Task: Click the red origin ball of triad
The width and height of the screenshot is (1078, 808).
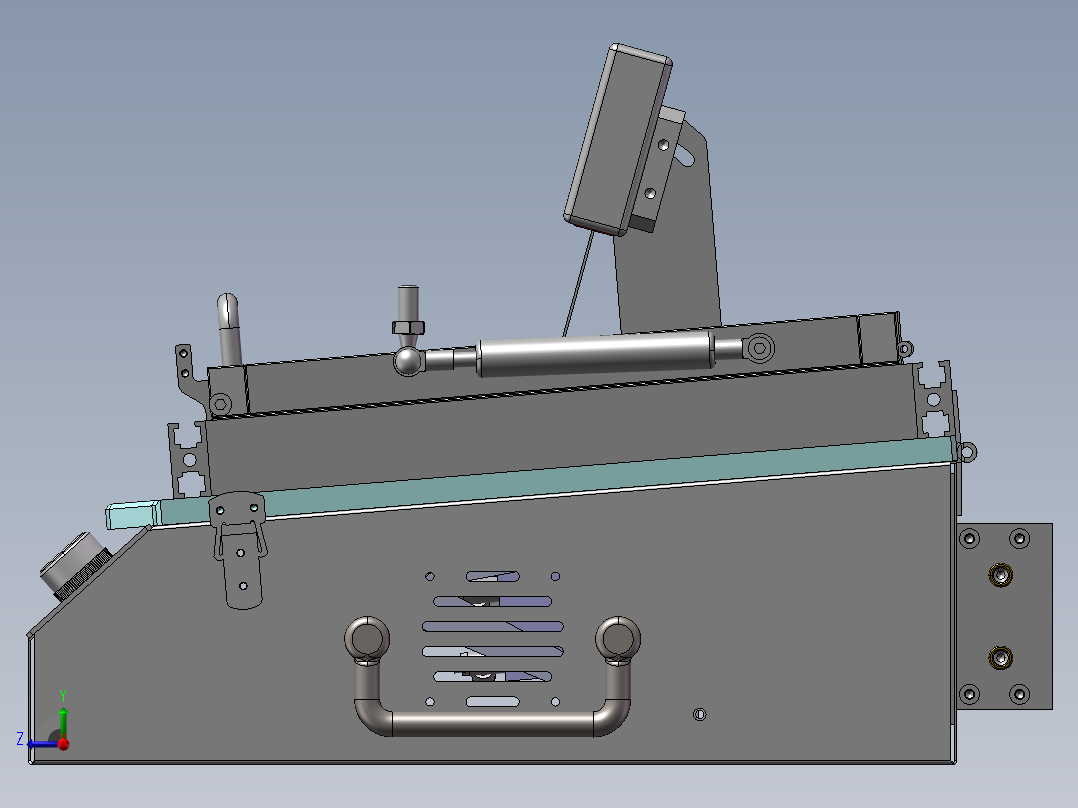Action: click(63, 744)
